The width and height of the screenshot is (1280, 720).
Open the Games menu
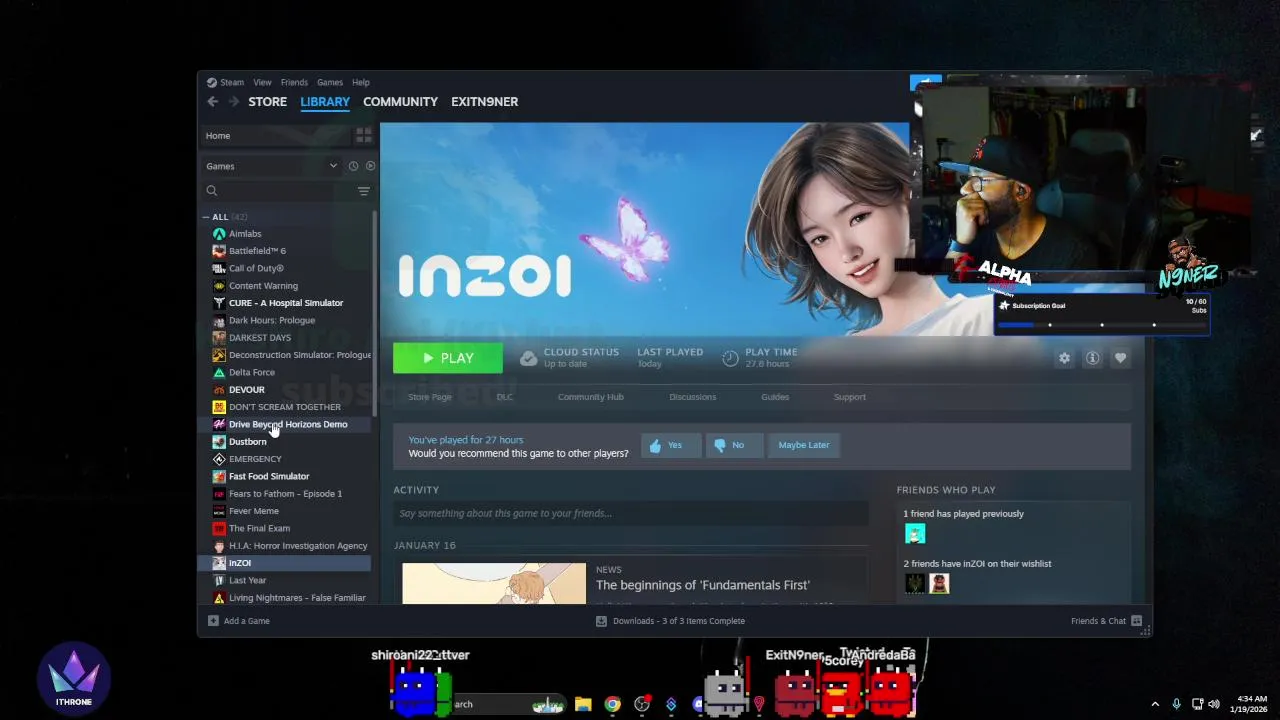click(330, 82)
